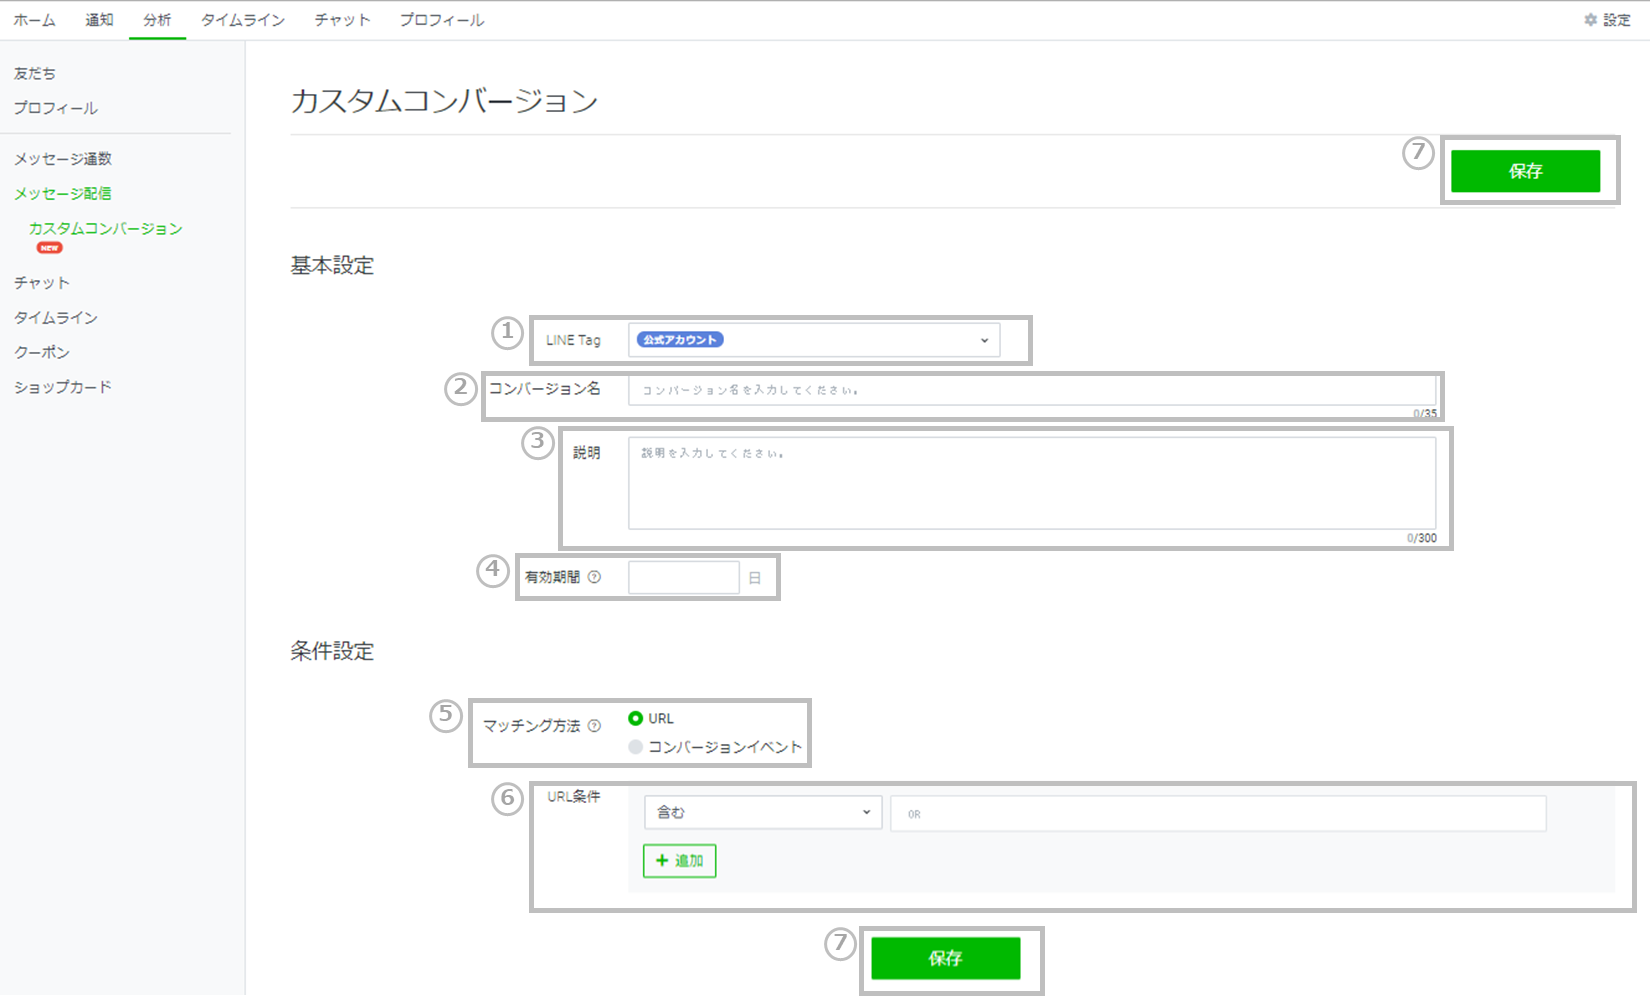Switch to the 分析 tab

point(156,18)
